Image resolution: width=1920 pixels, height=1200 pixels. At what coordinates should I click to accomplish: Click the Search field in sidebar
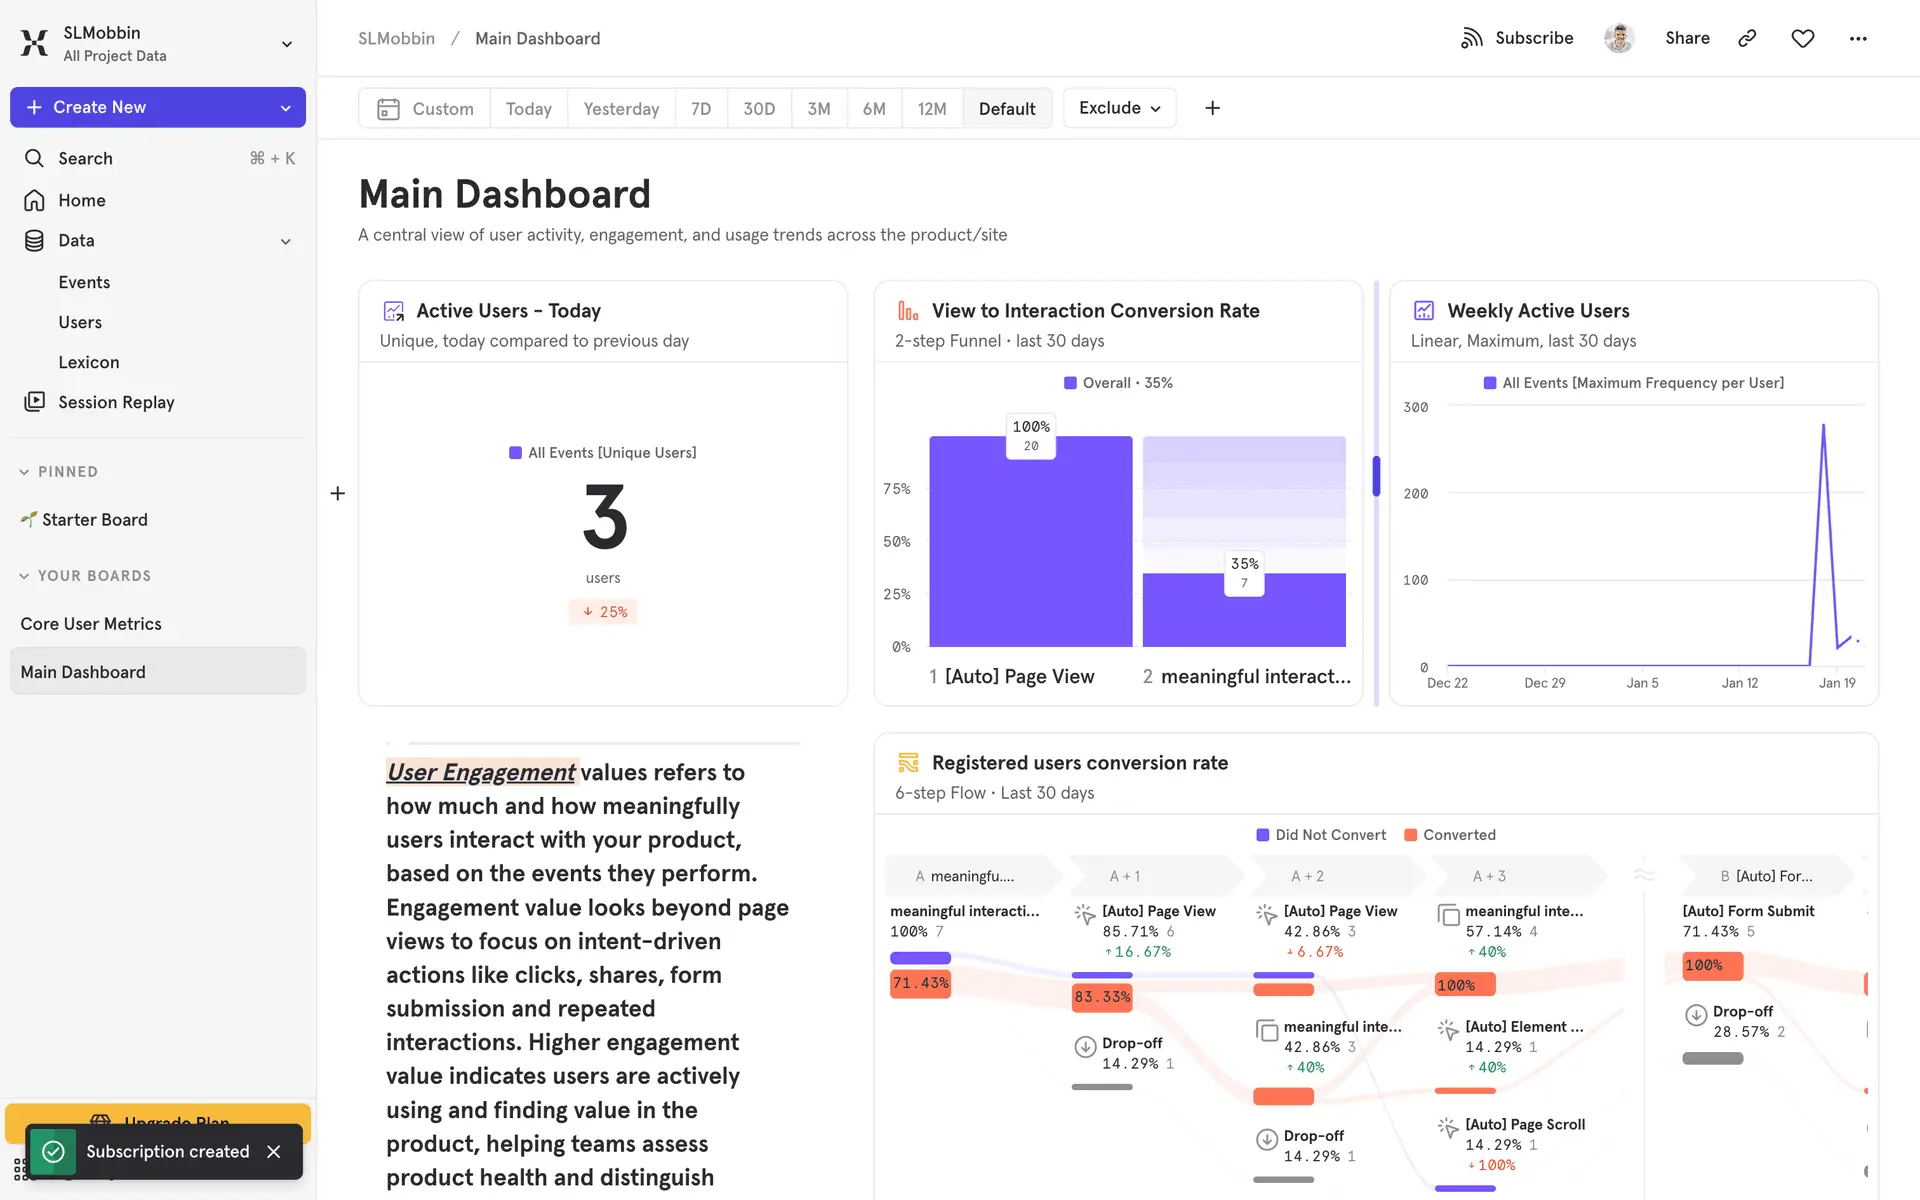point(85,158)
